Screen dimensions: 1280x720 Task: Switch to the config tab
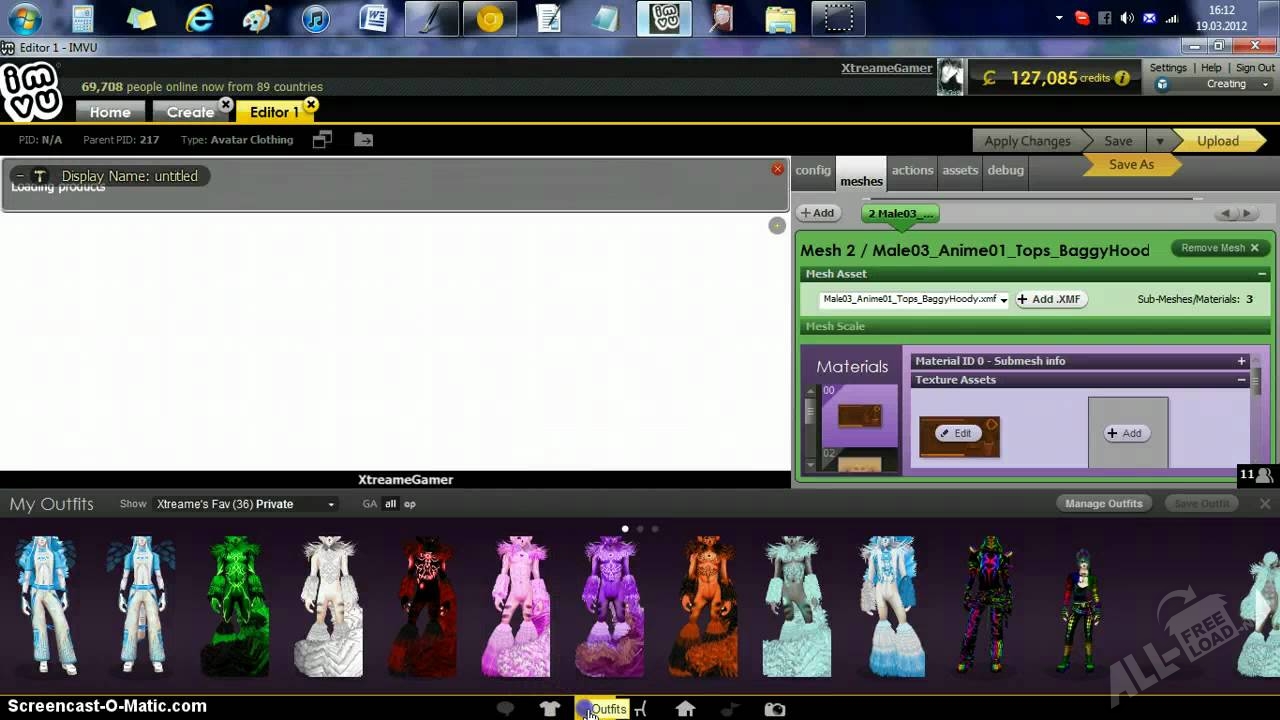coord(813,170)
